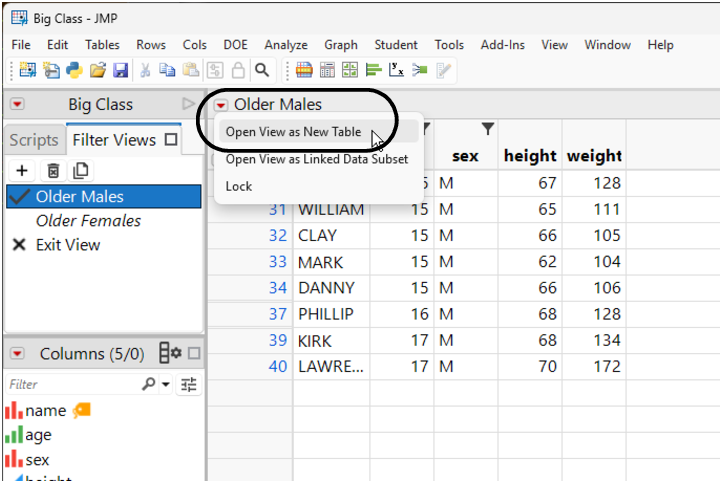Choose Open View as Linked Data Subset
This screenshot has height=483, width=722.
pos(318,159)
